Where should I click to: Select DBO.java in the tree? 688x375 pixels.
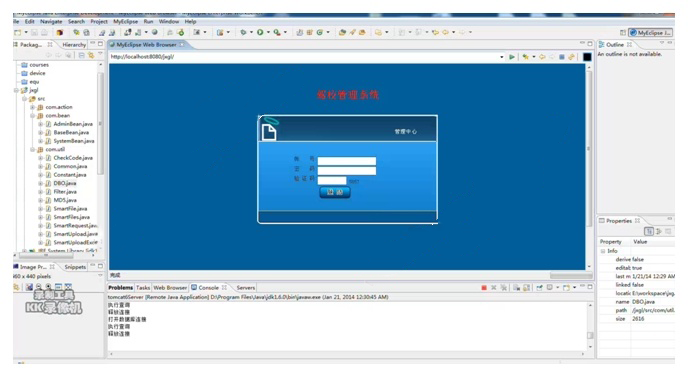(64, 183)
